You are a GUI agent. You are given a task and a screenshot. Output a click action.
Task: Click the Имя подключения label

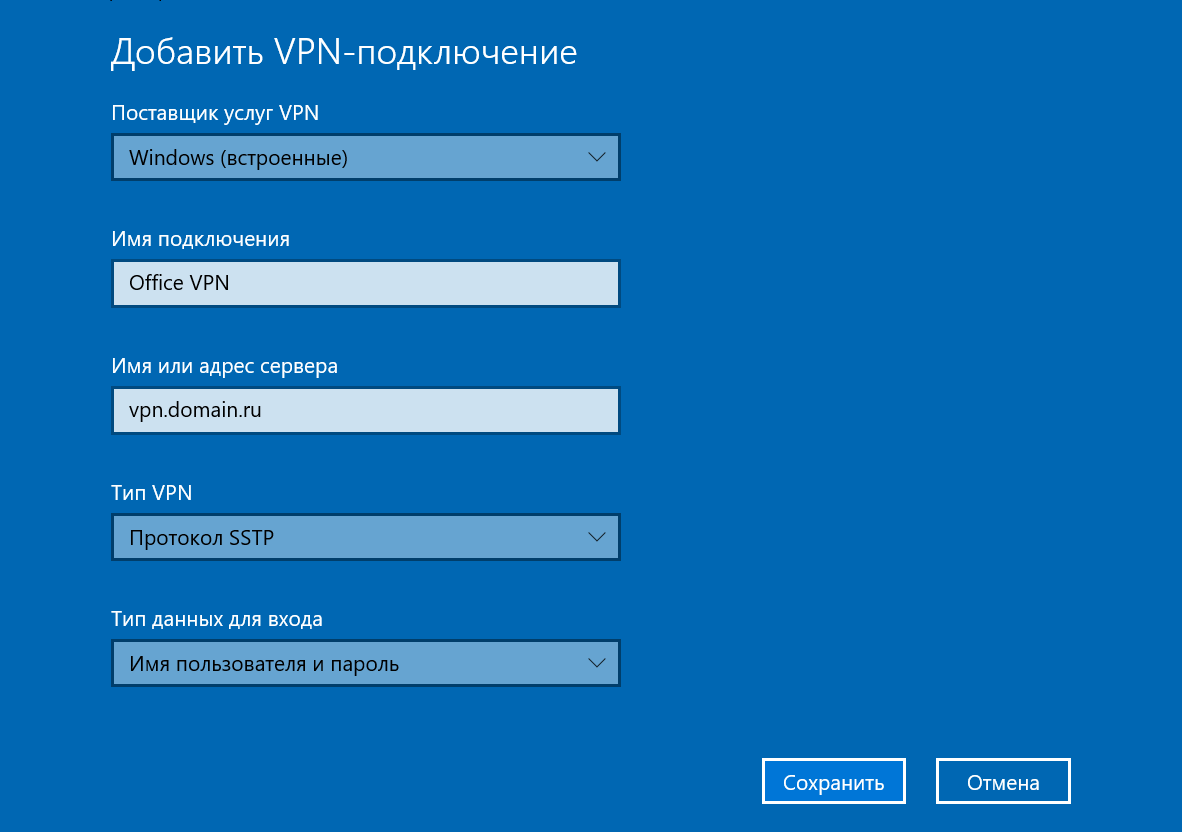click(200, 239)
